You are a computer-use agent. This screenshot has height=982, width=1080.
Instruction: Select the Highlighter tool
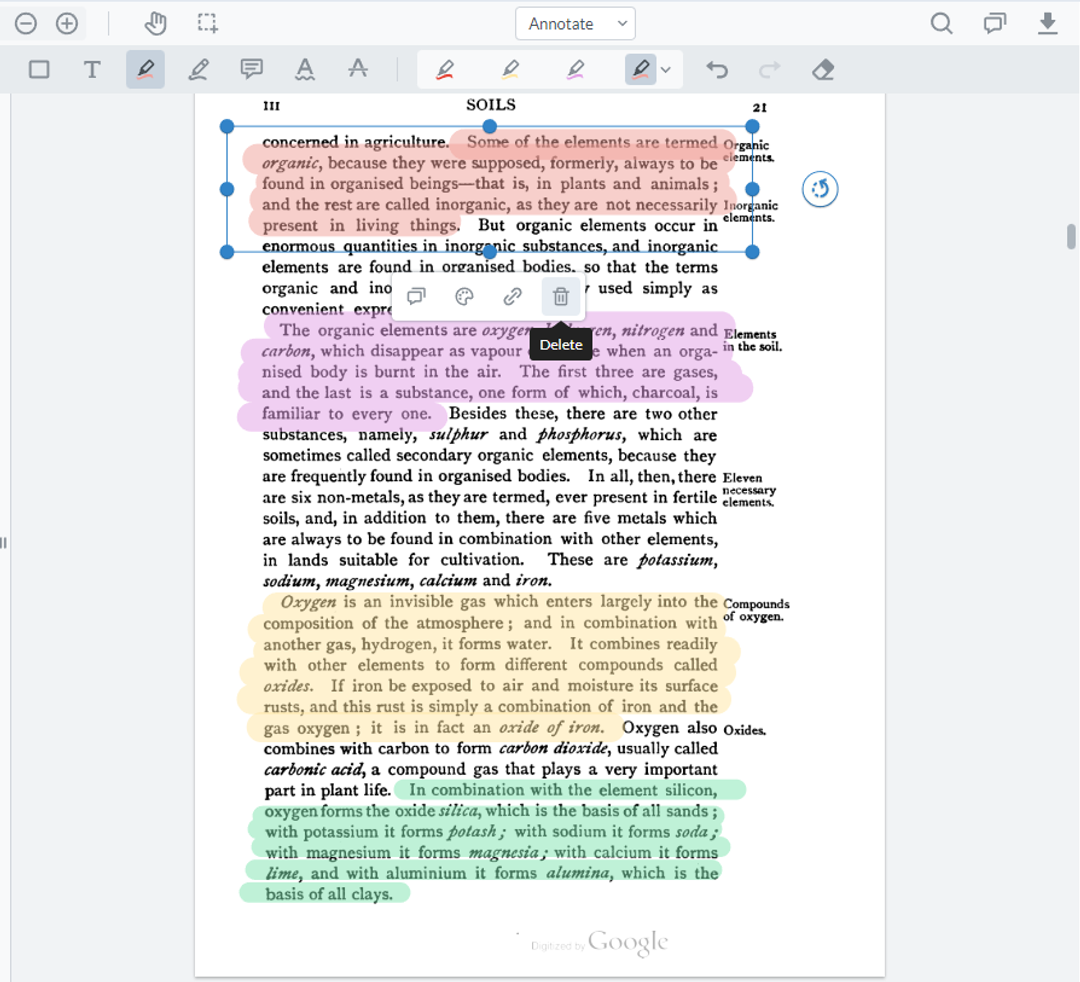pyautogui.click(x=145, y=69)
